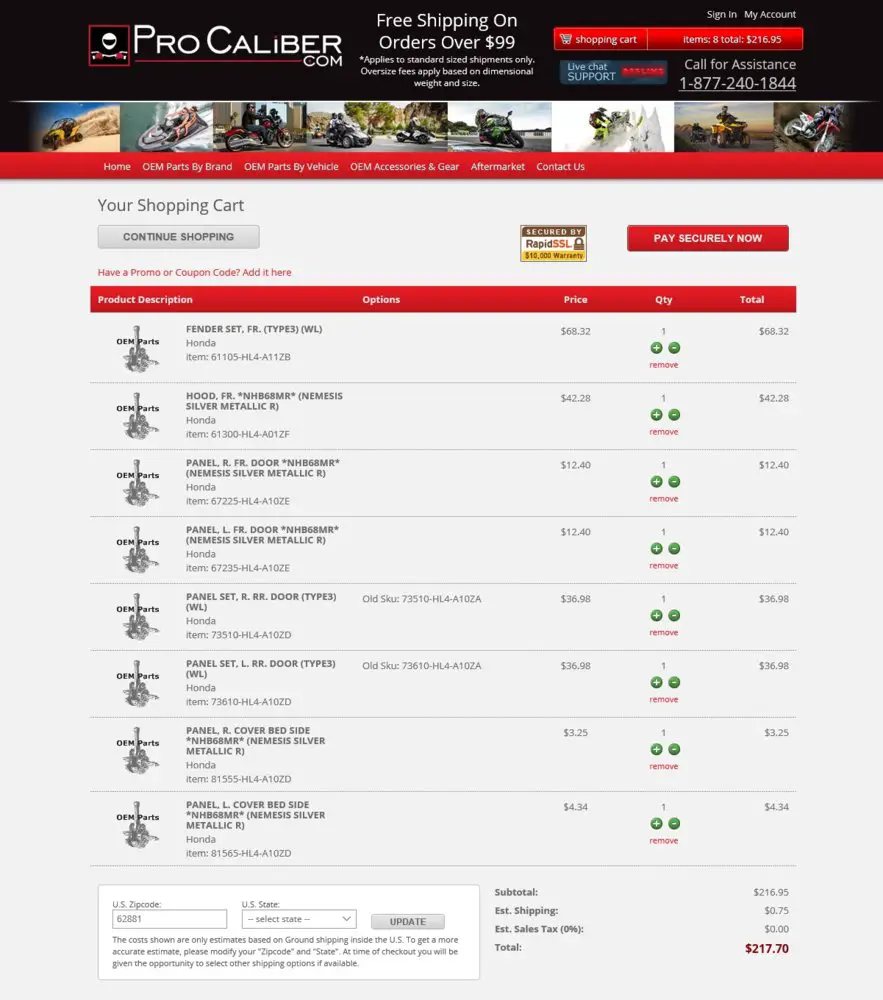The height and width of the screenshot is (1000, 883).
Task: Remove Hood, FR. from cart
Action: click(x=664, y=432)
